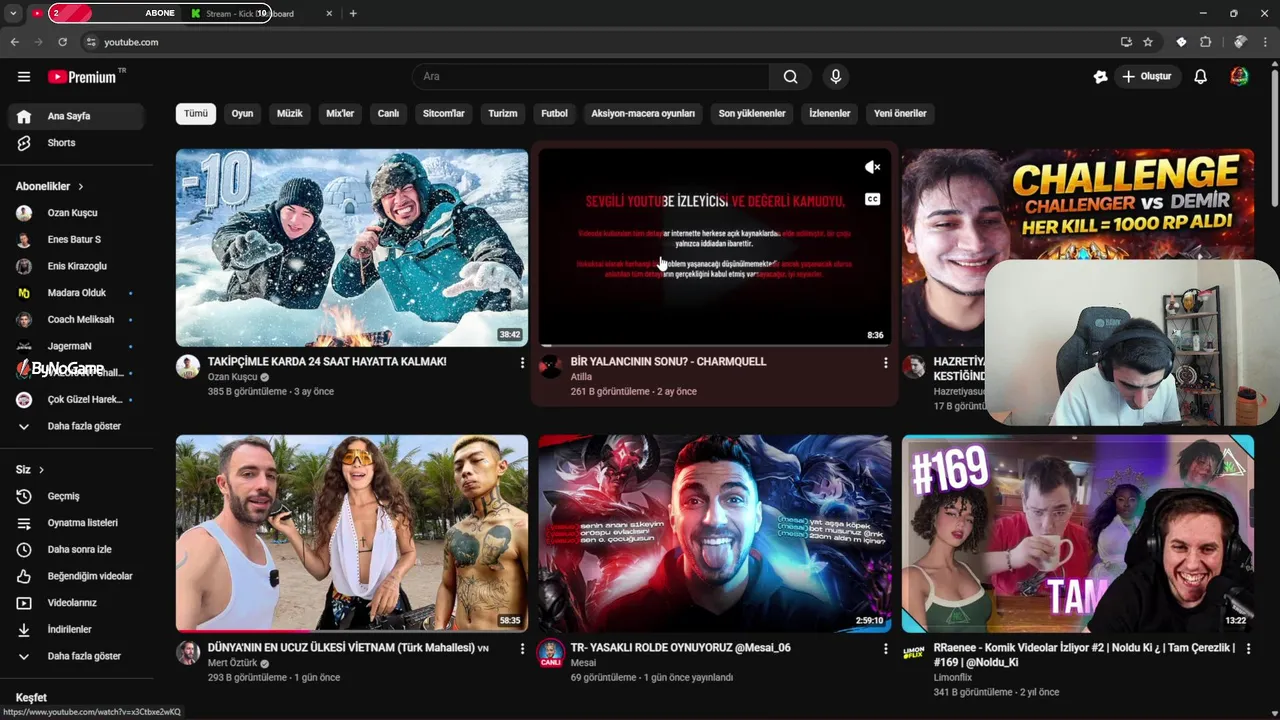Click the icon left of Oluştur button
The width and height of the screenshot is (1280, 720).
[1101, 77]
